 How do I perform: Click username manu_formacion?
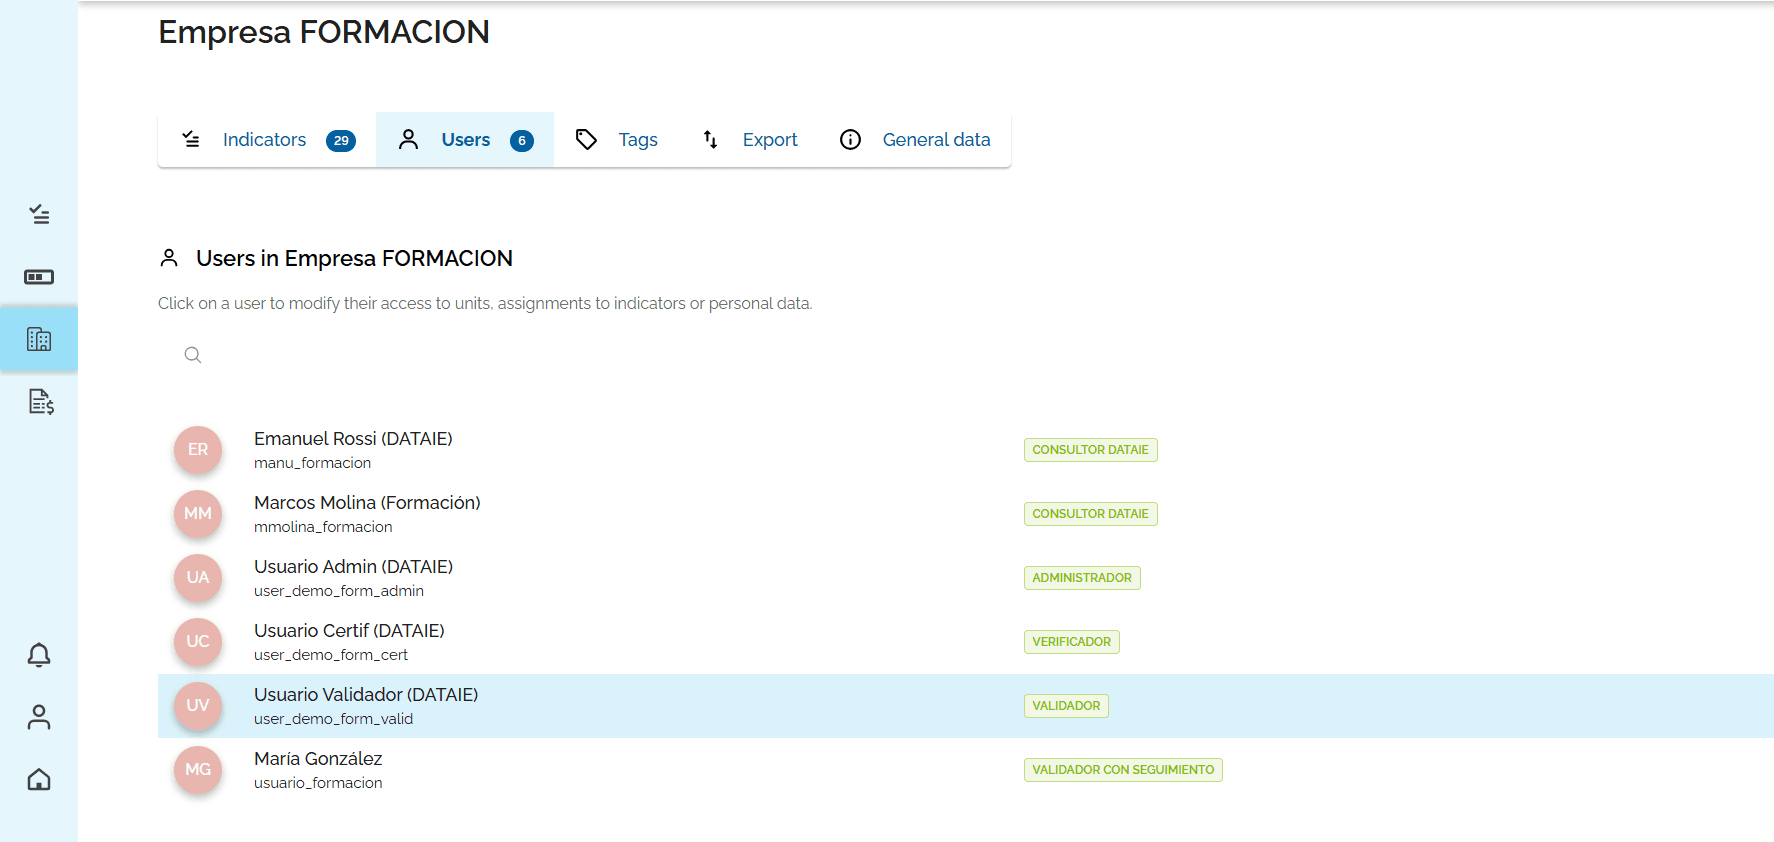(312, 463)
